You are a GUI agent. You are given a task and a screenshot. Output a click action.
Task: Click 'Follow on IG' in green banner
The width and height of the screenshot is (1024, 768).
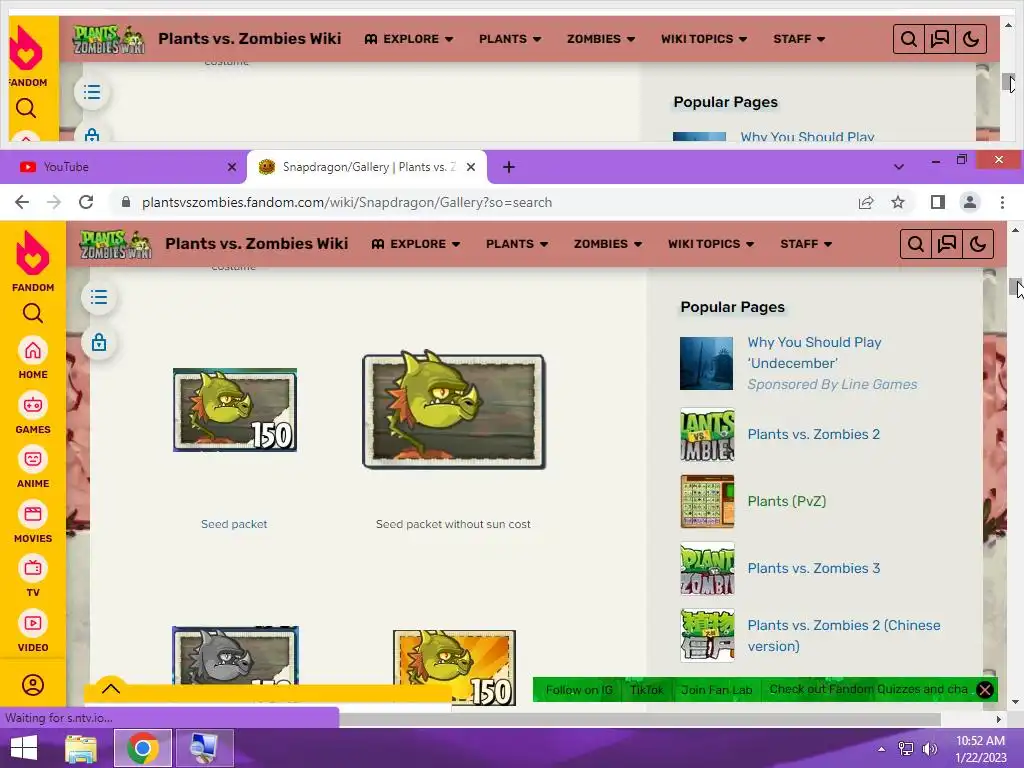[579, 690]
